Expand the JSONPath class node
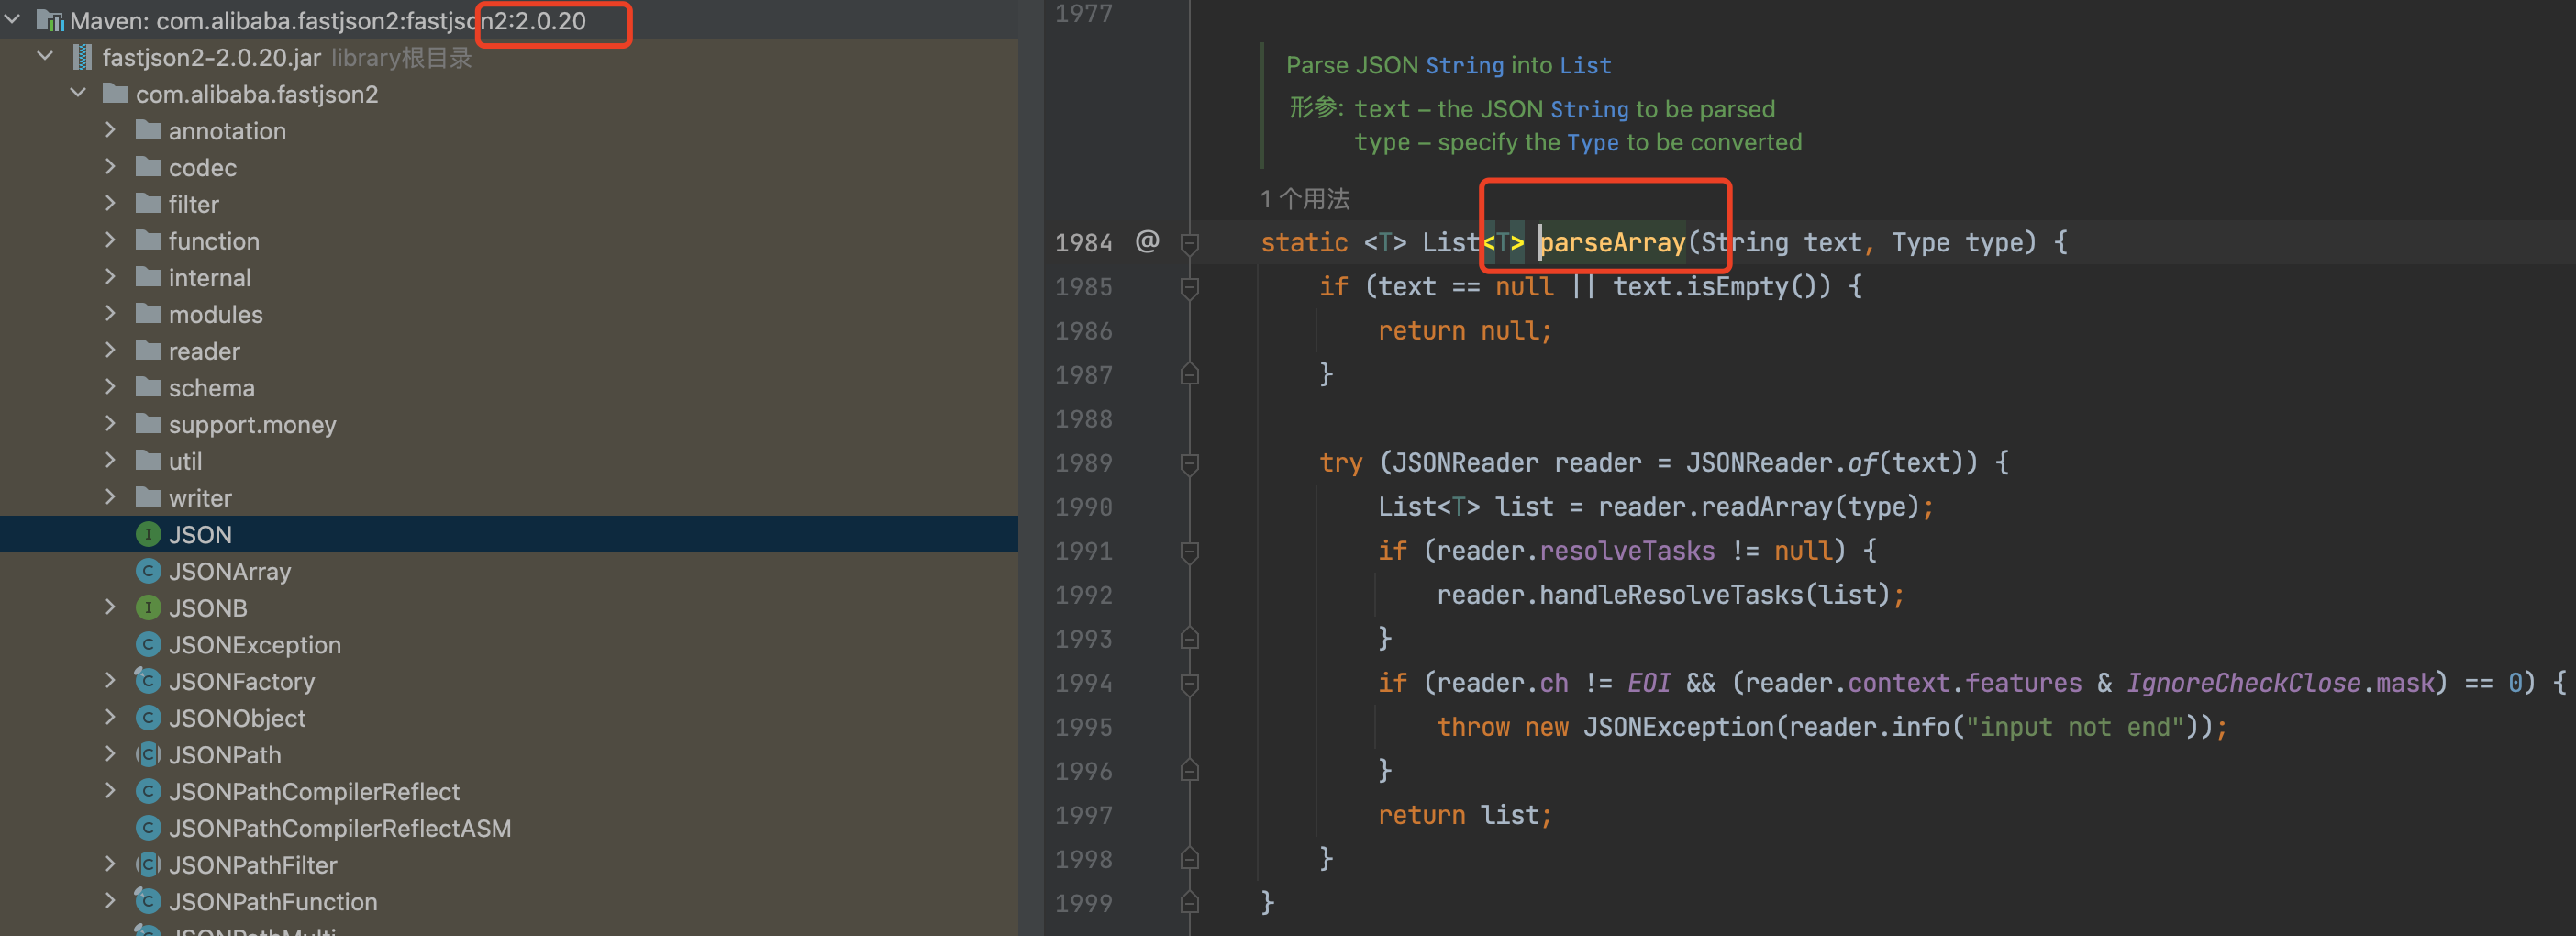Image resolution: width=2576 pixels, height=936 pixels. 111,754
